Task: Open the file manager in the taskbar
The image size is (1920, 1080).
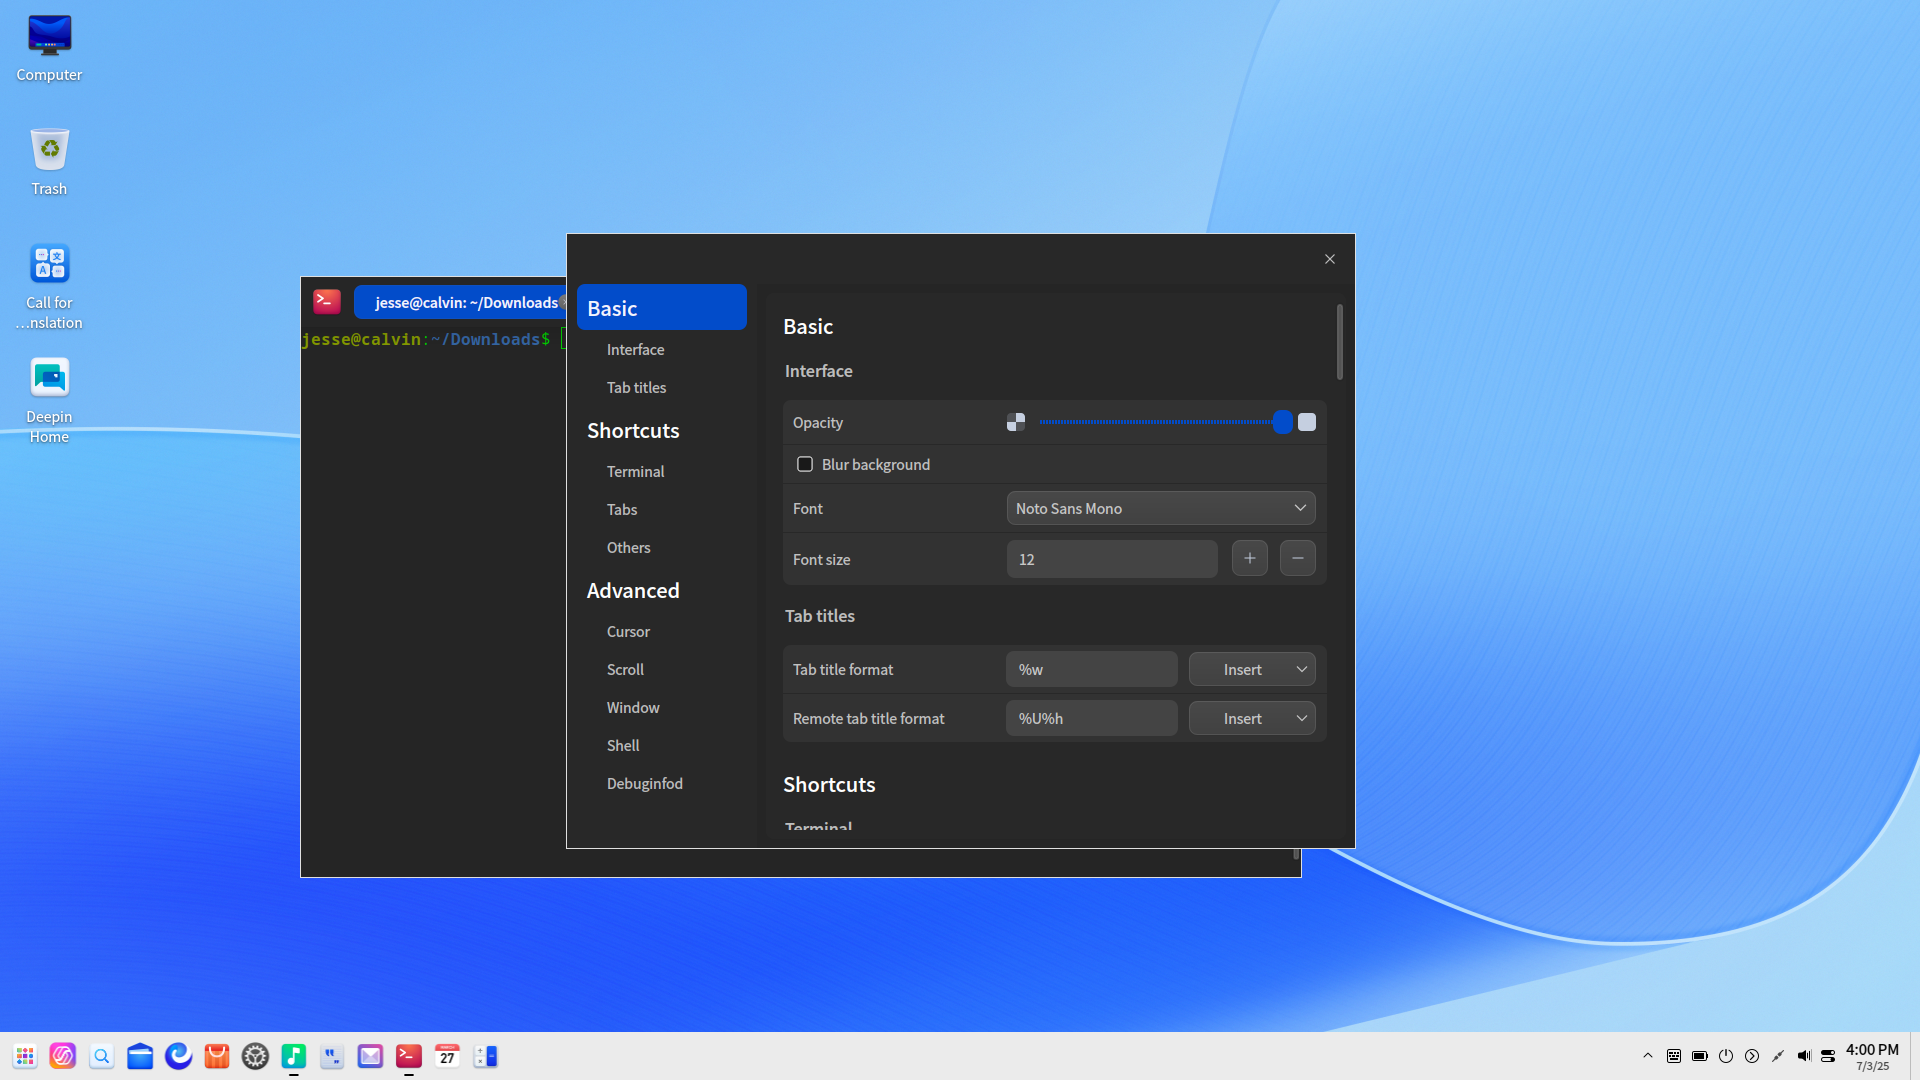Action: pos(140,1056)
